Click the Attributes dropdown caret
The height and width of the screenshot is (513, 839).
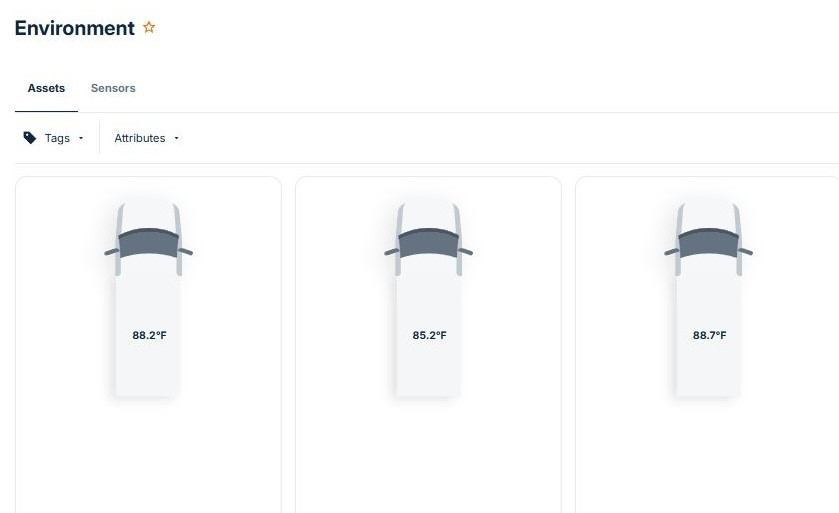pos(177,138)
